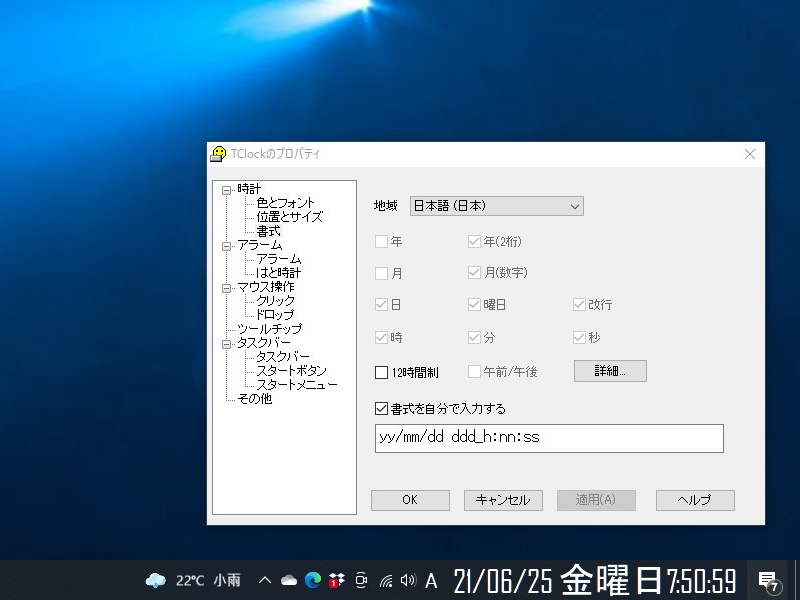This screenshot has height=600, width=800.
Task: Switch the IME by clicking the A indicator
Action: click(x=430, y=580)
